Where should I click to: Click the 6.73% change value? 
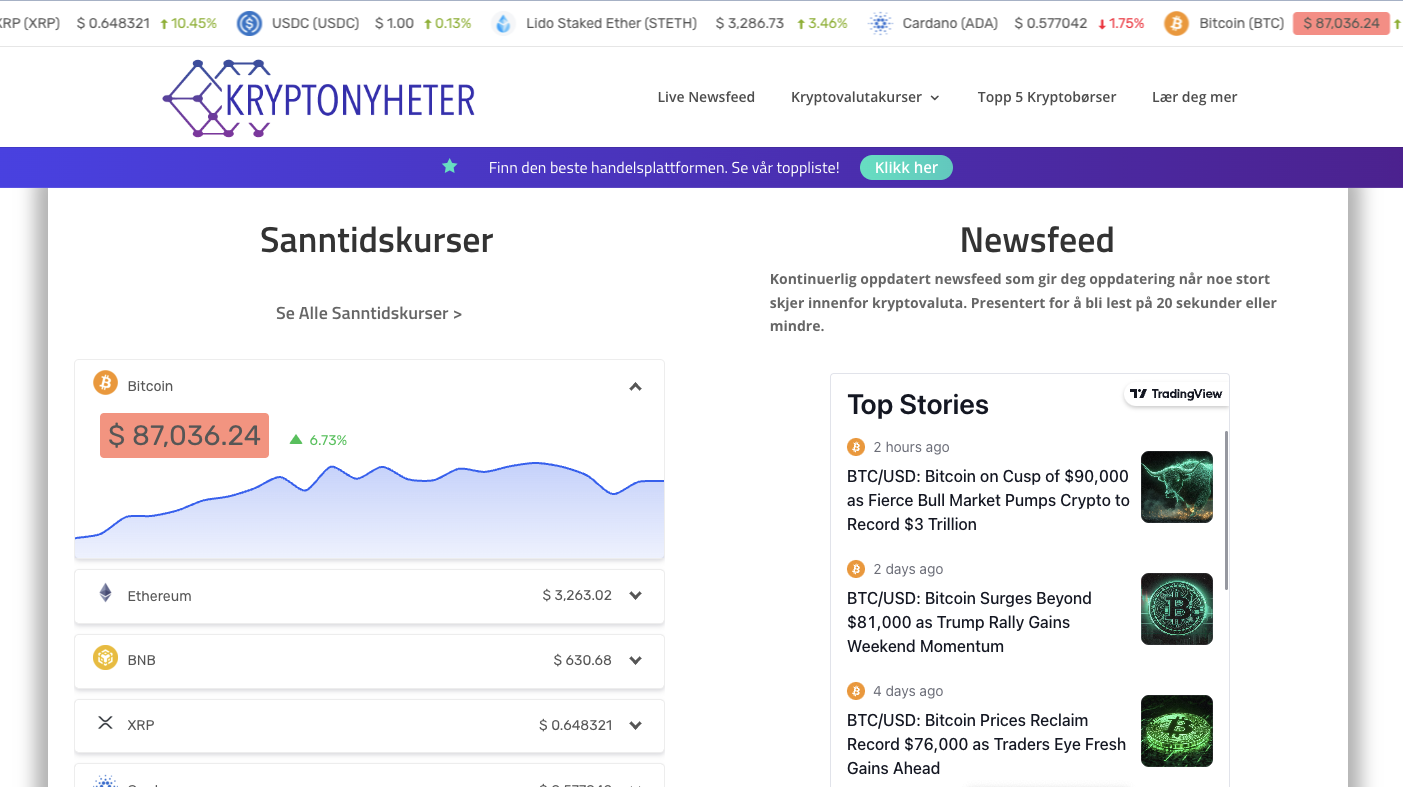[x=328, y=440]
